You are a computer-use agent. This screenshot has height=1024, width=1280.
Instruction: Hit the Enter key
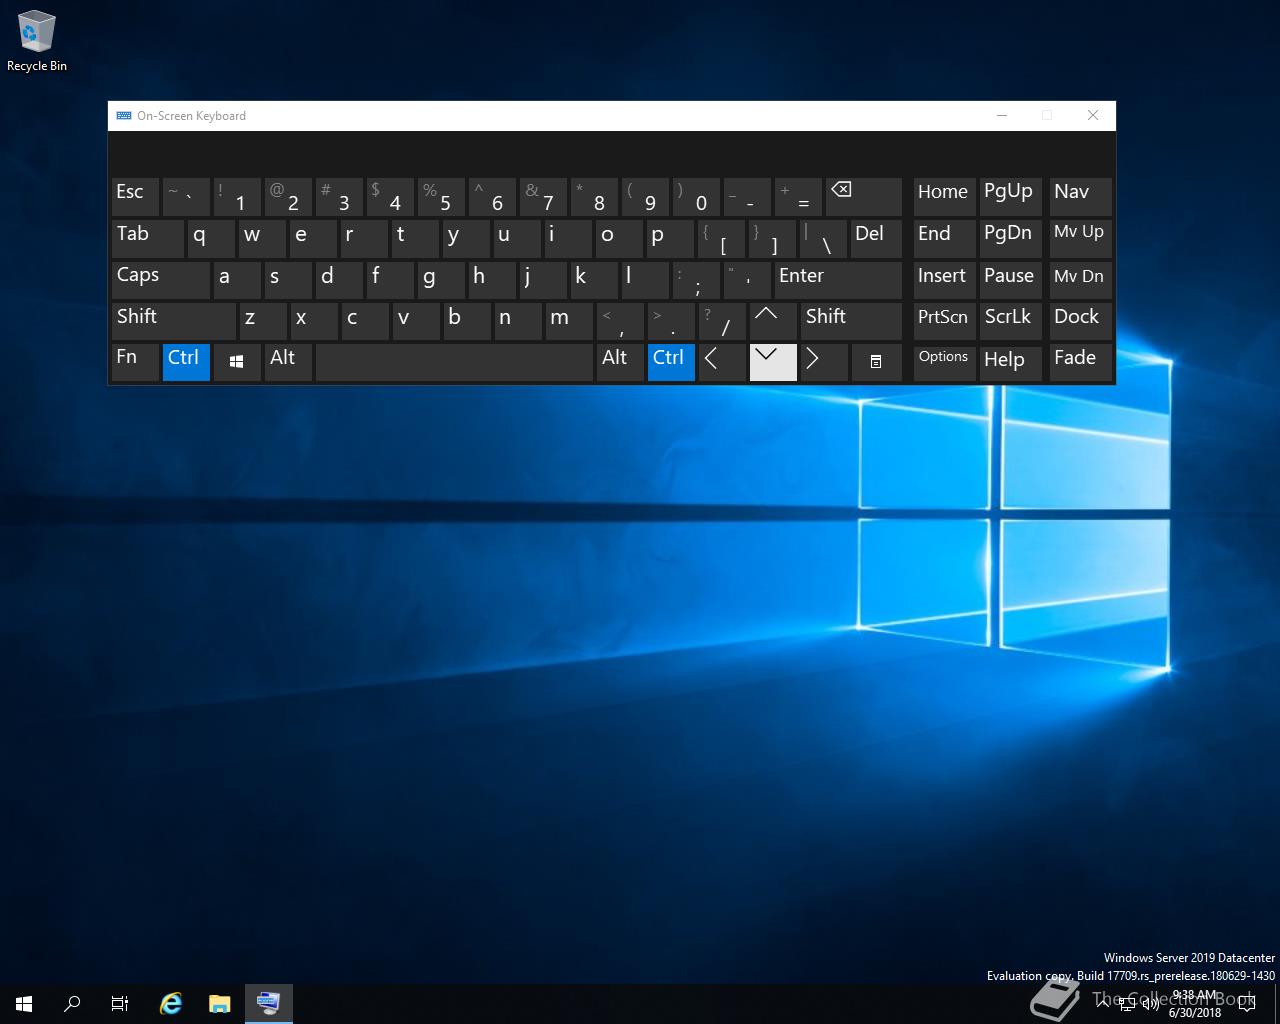click(838, 280)
